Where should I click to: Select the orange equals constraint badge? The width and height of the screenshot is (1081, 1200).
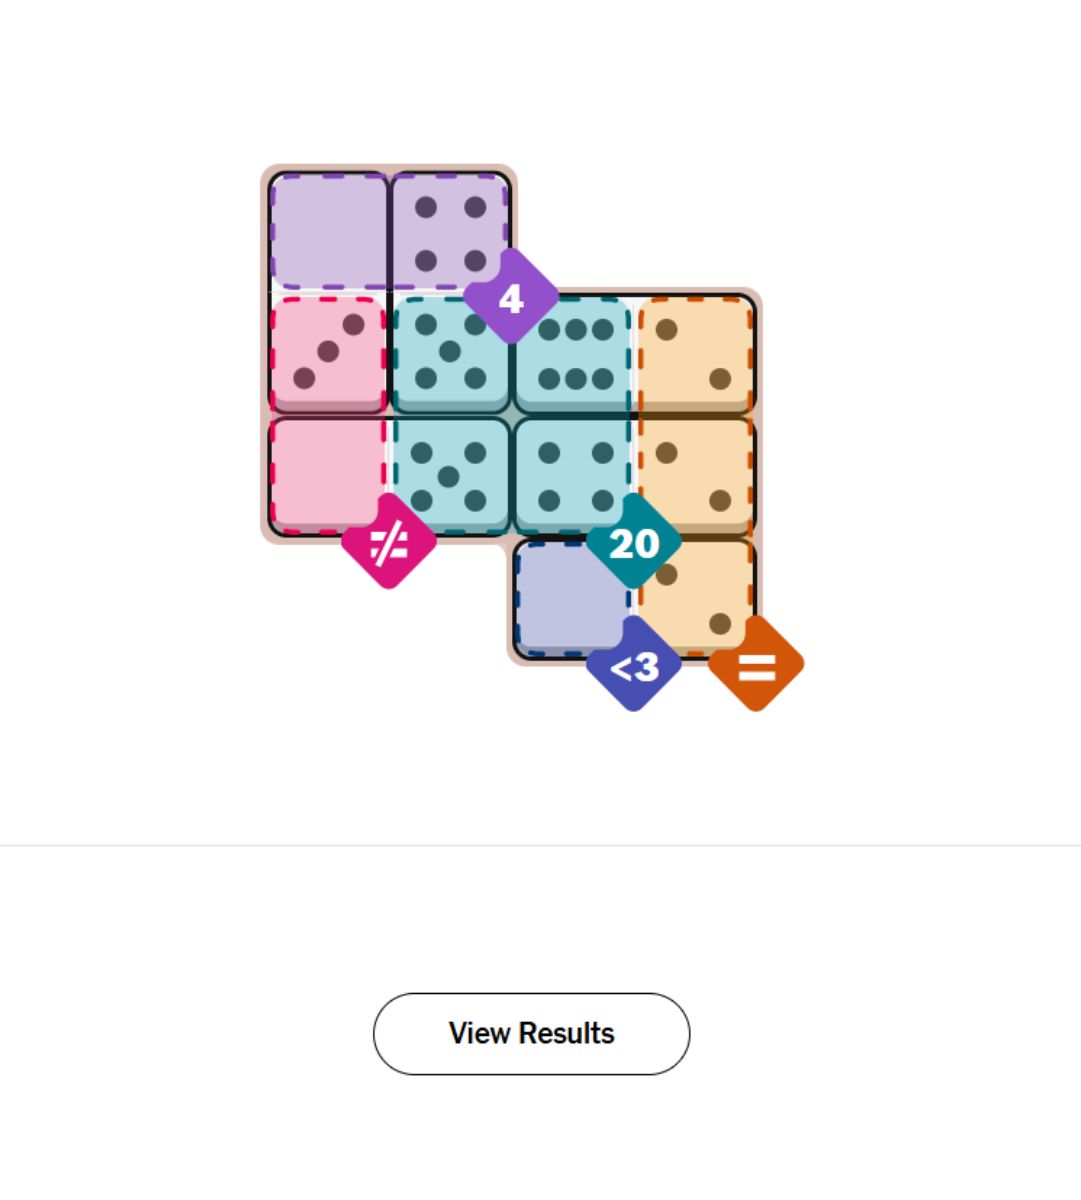pyautogui.click(x=756, y=665)
